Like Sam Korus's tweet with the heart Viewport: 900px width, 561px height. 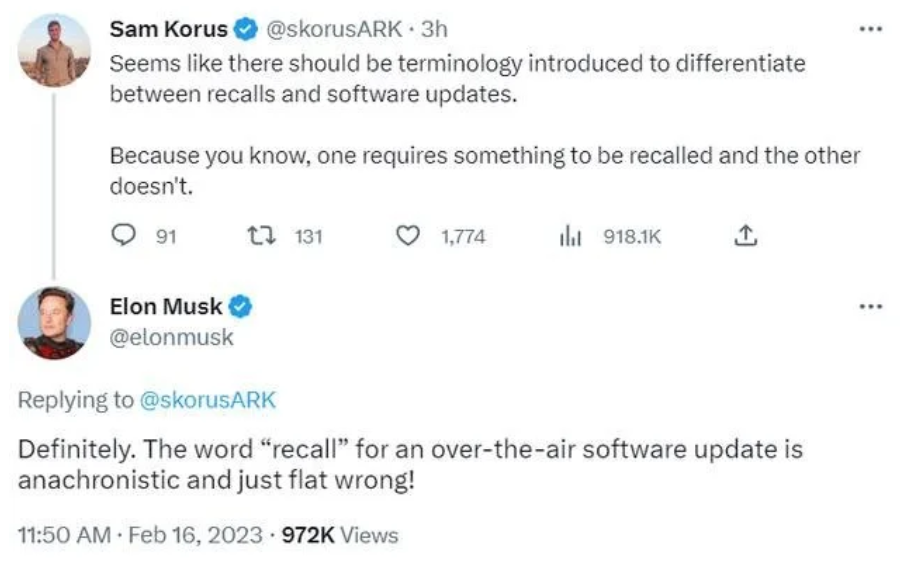click(x=407, y=236)
